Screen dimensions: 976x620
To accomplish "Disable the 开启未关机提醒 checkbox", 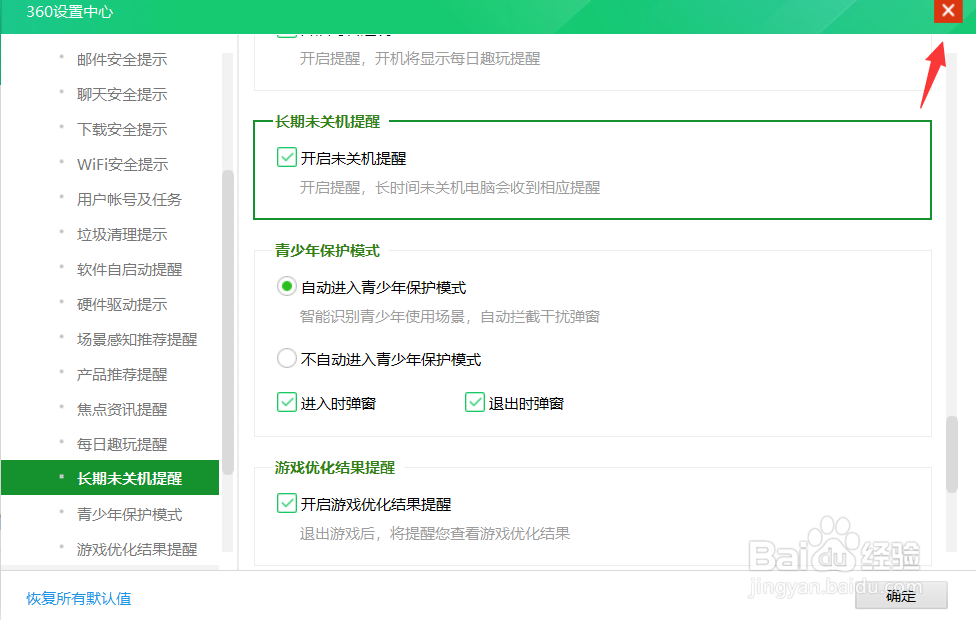I will (x=287, y=157).
